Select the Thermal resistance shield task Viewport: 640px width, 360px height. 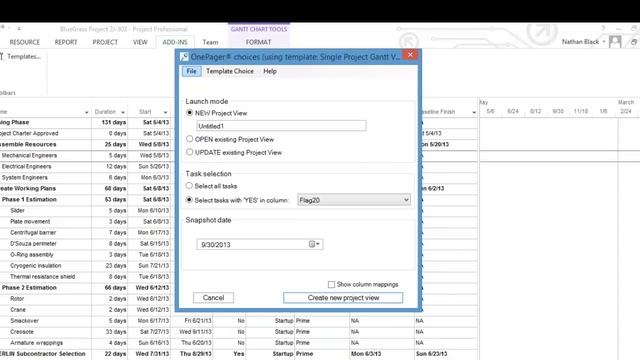(42, 277)
